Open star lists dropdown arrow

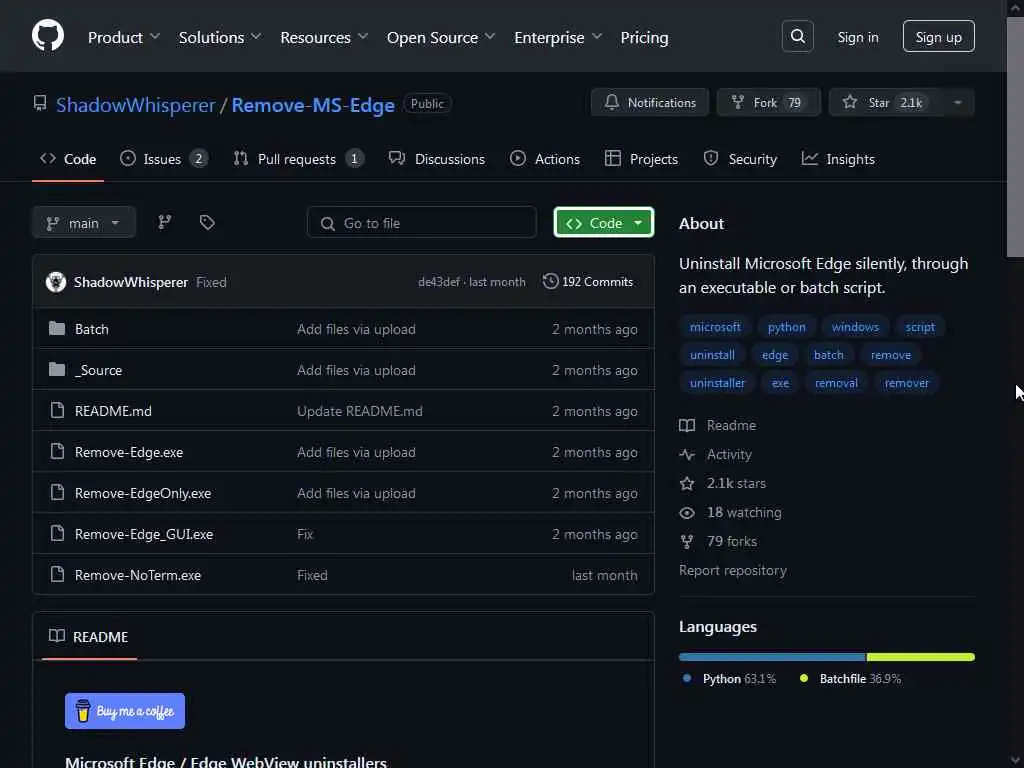pyautogui.click(x=958, y=103)
